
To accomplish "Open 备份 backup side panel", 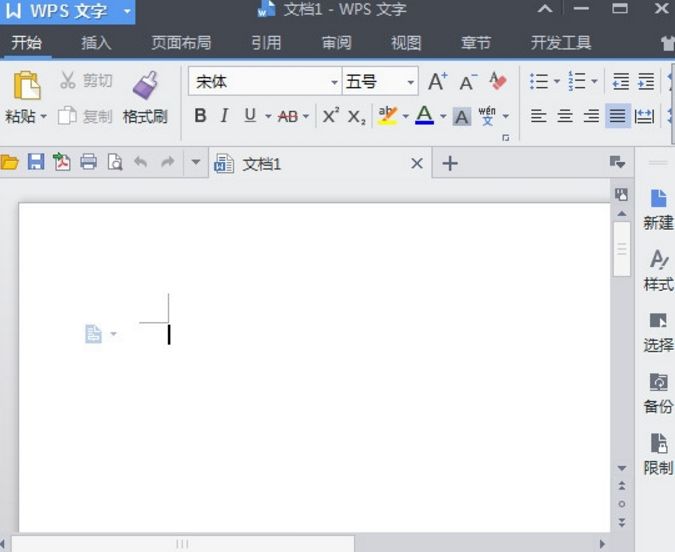I will tap(658, 394).
